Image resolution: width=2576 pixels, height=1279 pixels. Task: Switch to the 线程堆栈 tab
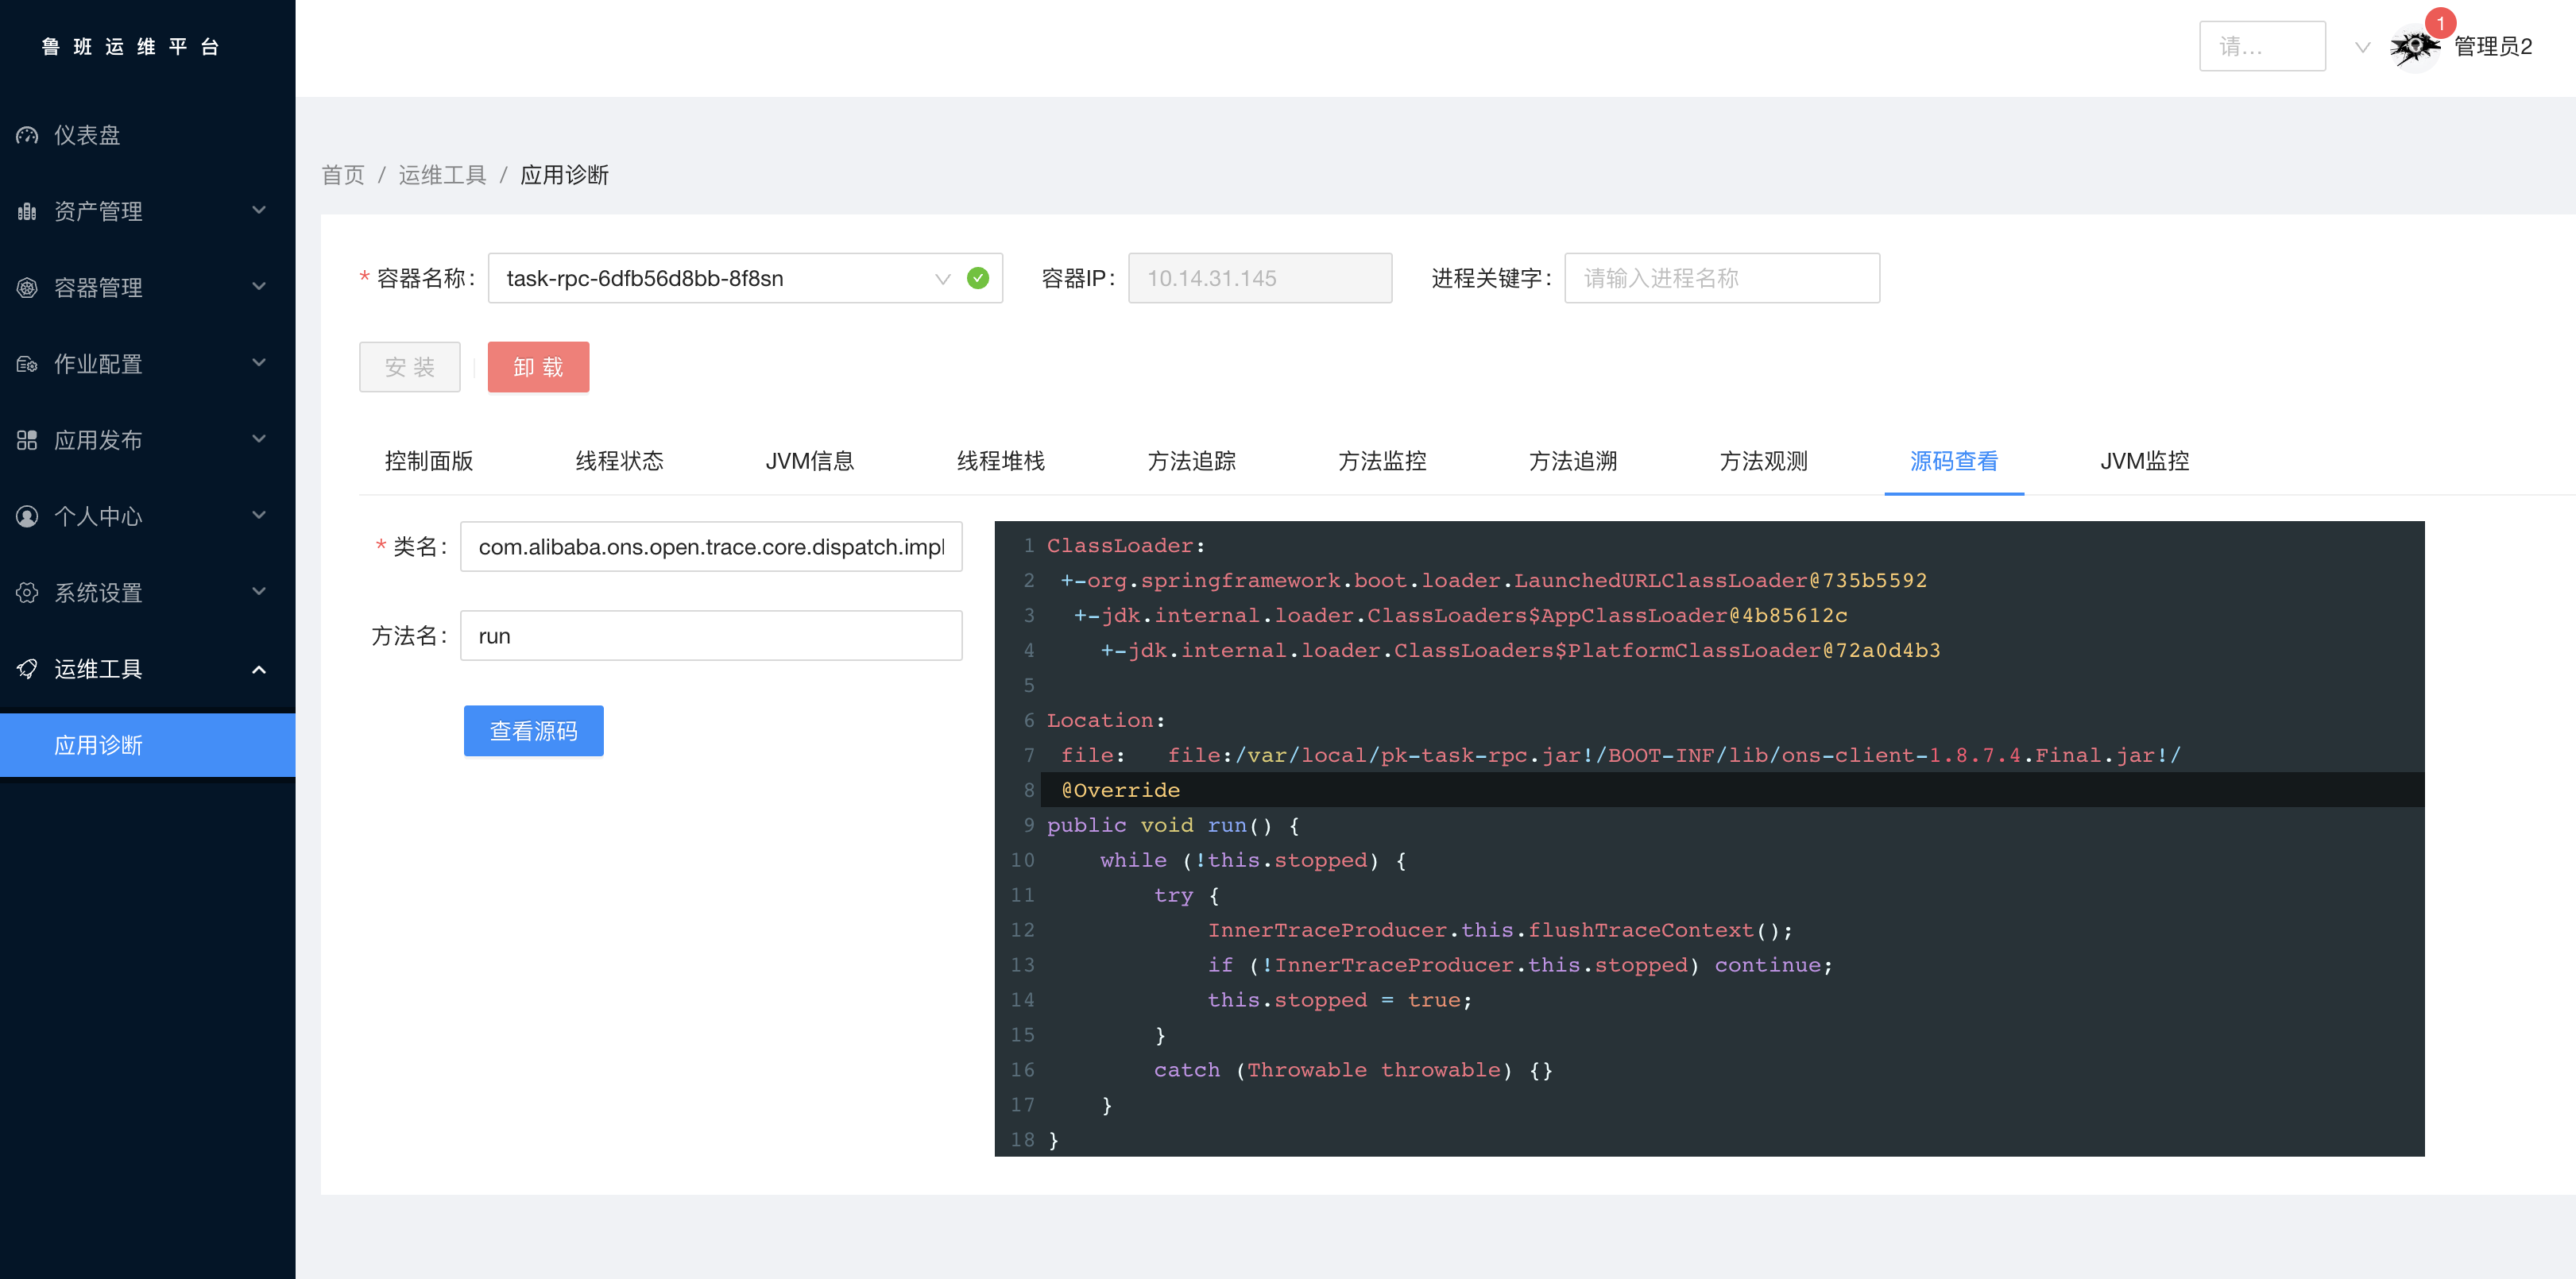(1000, 461)
